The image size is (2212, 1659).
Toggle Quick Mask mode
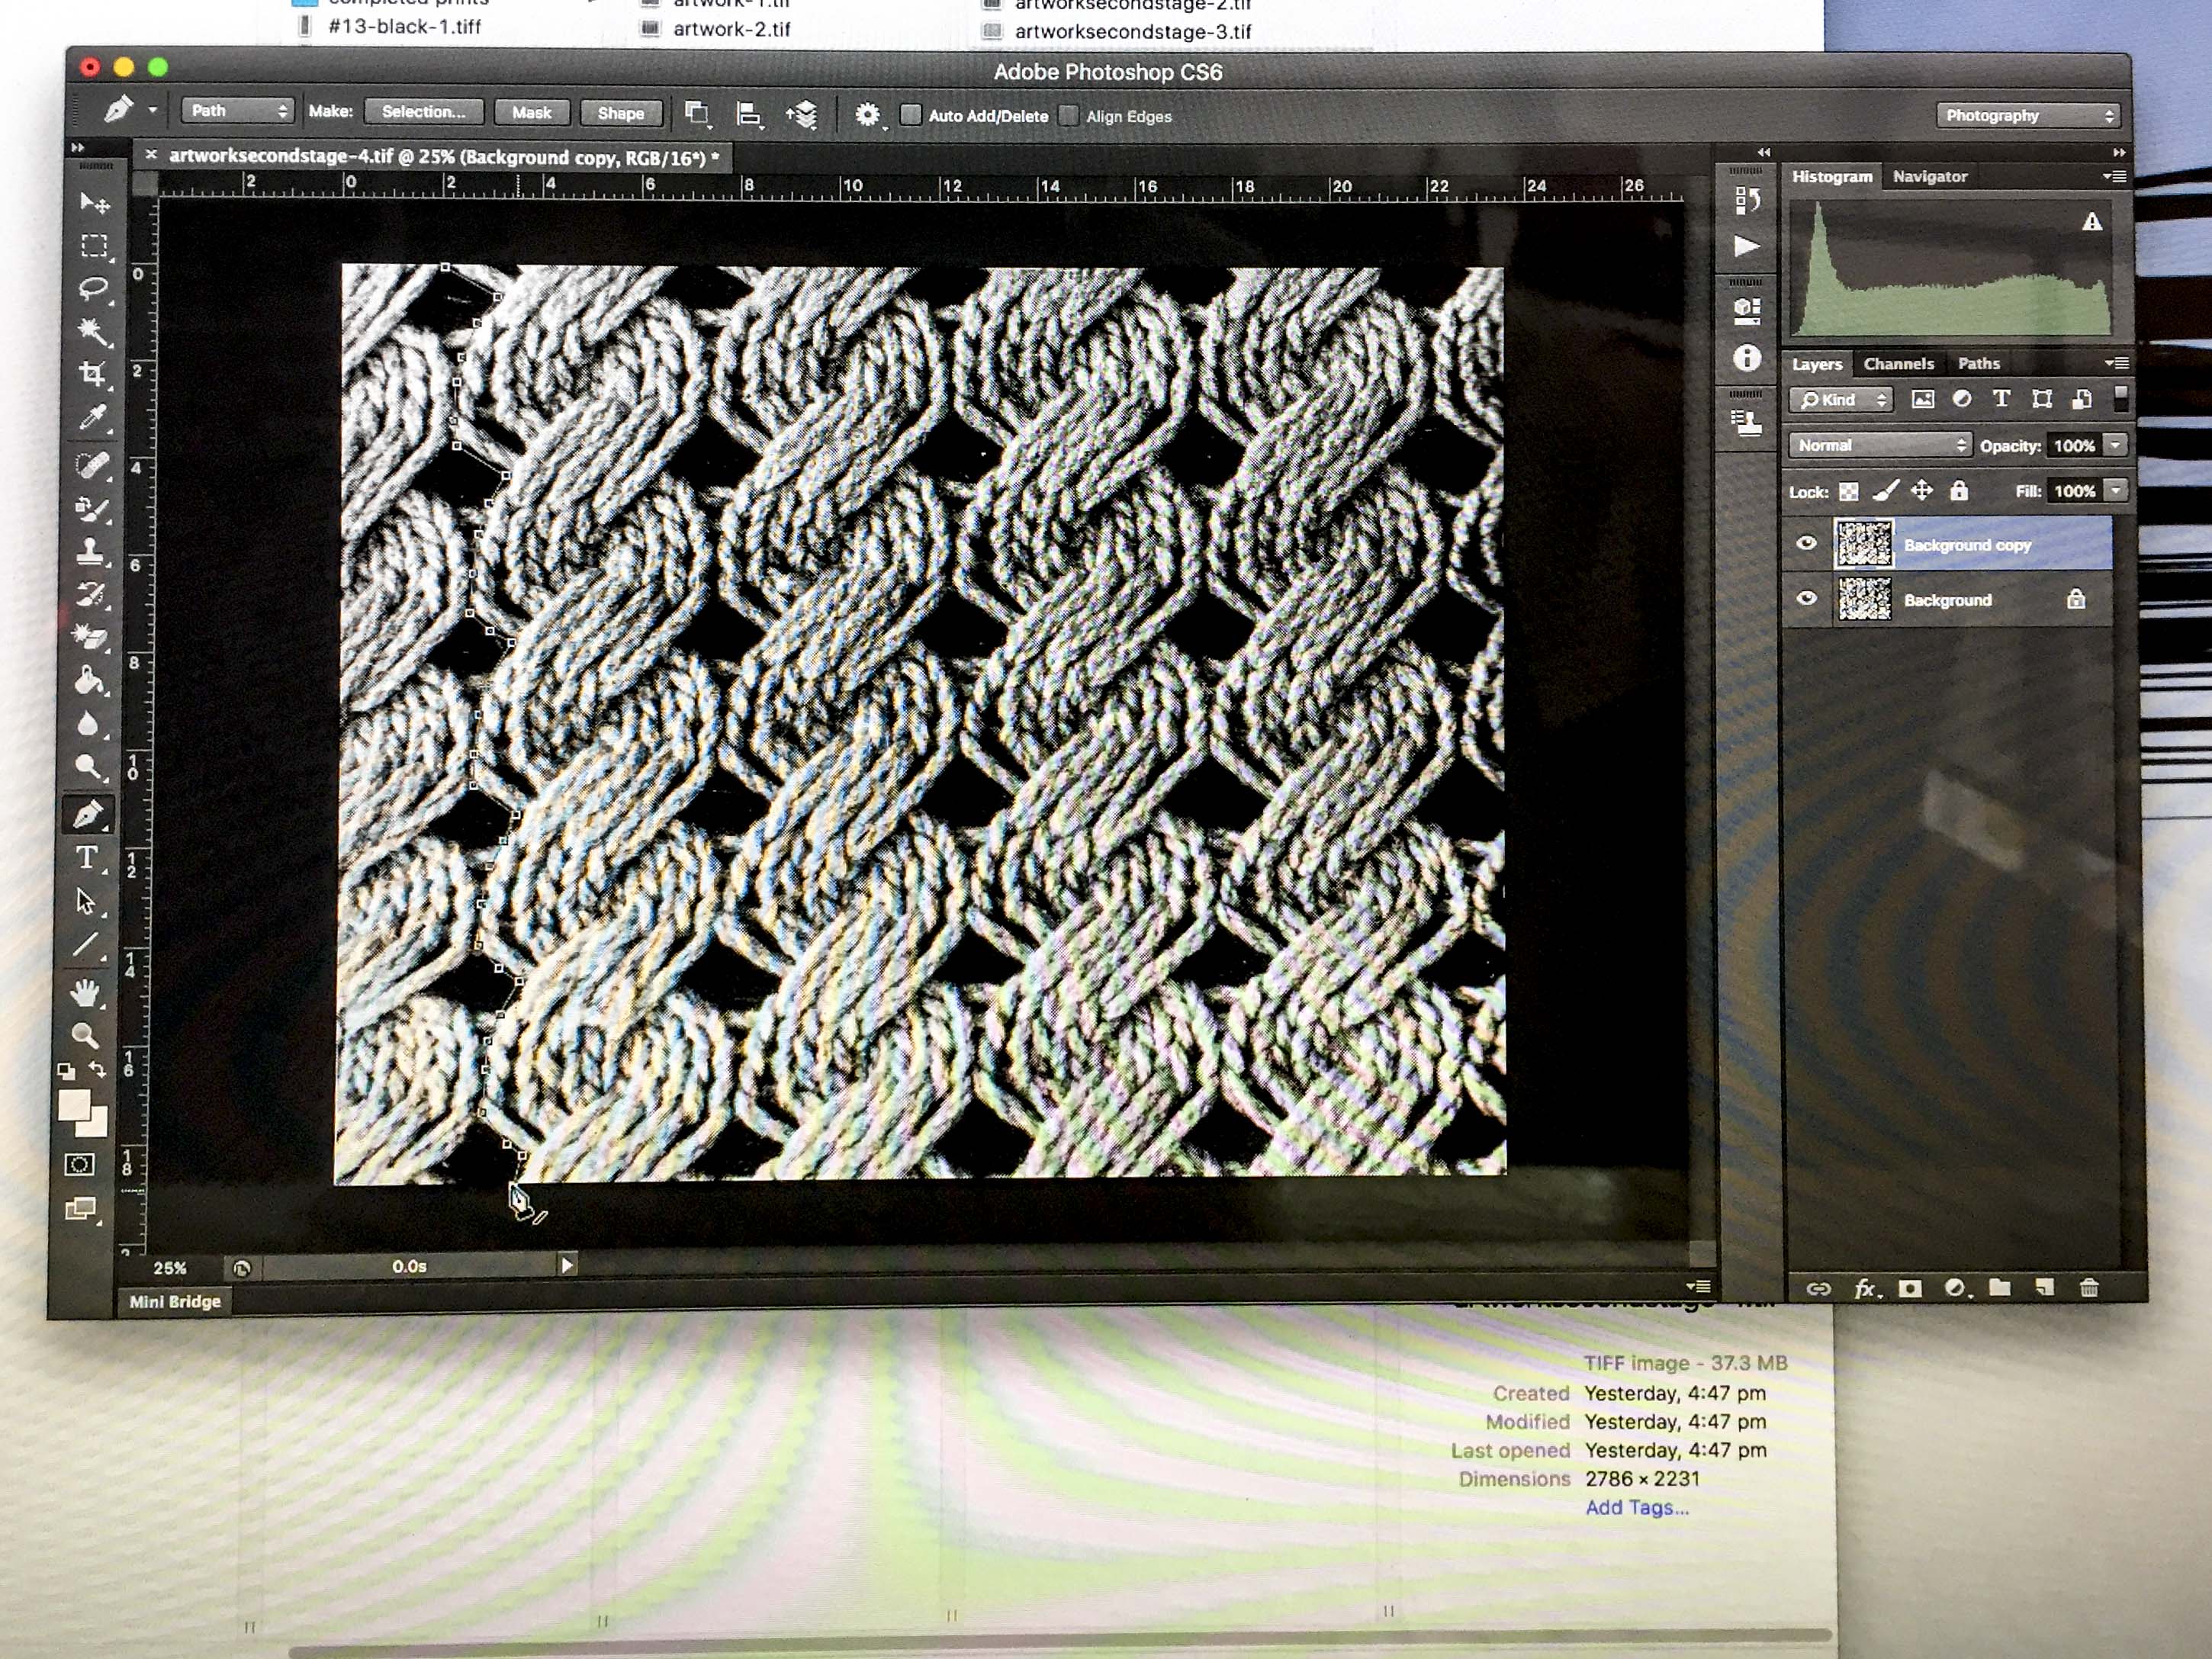(80, 1164)
